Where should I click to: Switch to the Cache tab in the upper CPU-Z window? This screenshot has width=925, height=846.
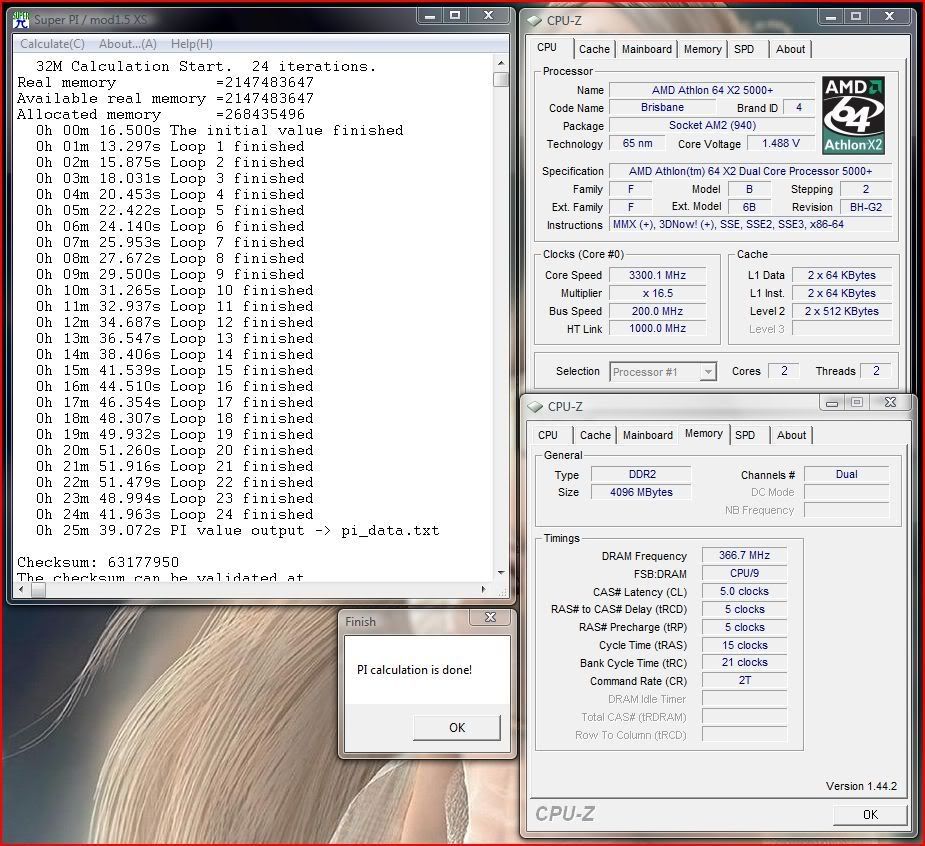[x=594, y=49]
